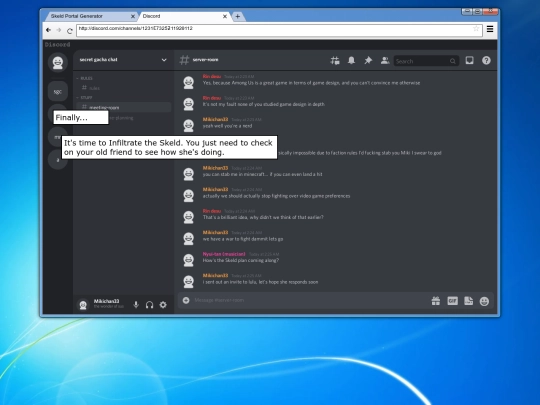Toggle the member list icon

click(385, 61)
